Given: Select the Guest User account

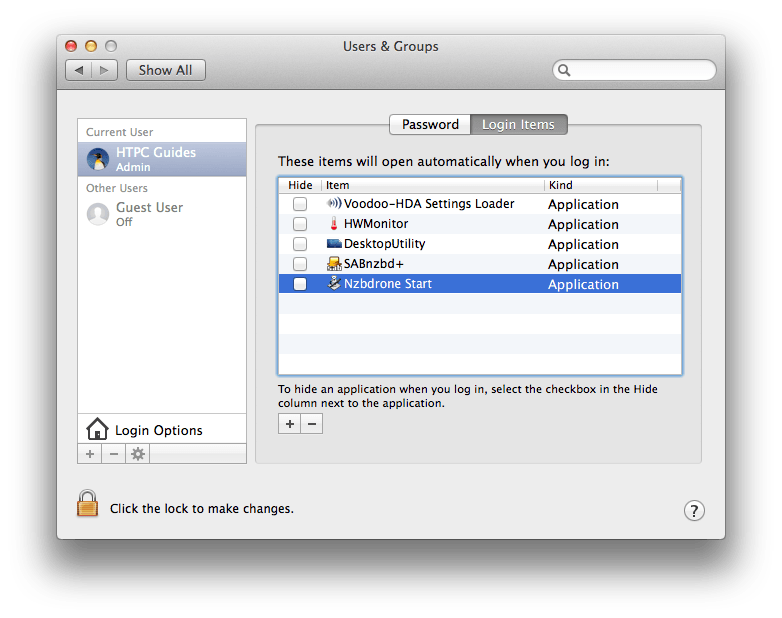Looking at the screenshot, I should click(x=148, y=213).
